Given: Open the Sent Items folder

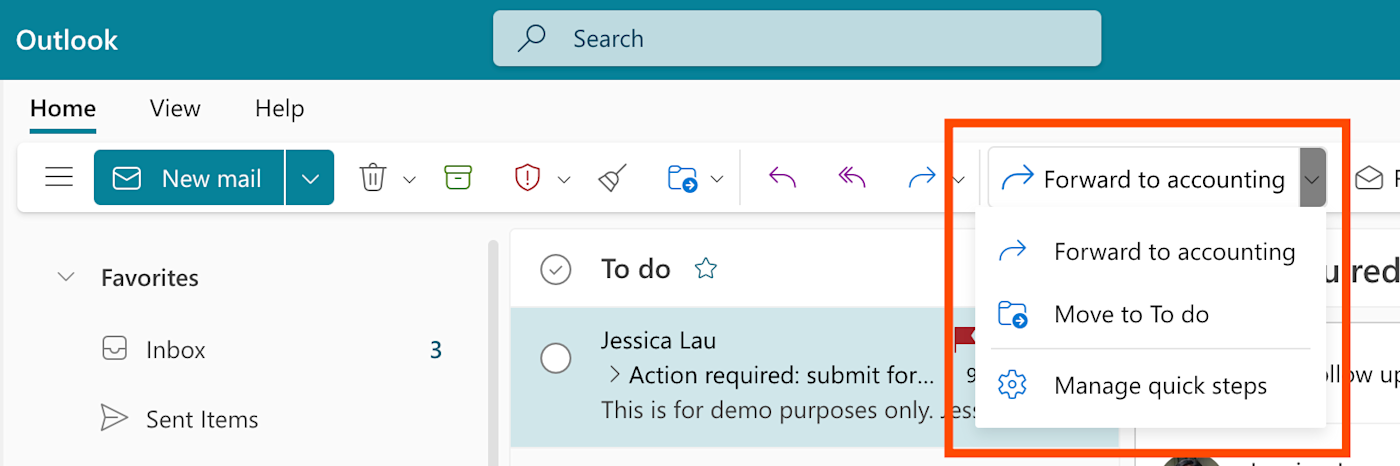Looking at the screenshot, I should click(202, 419).
